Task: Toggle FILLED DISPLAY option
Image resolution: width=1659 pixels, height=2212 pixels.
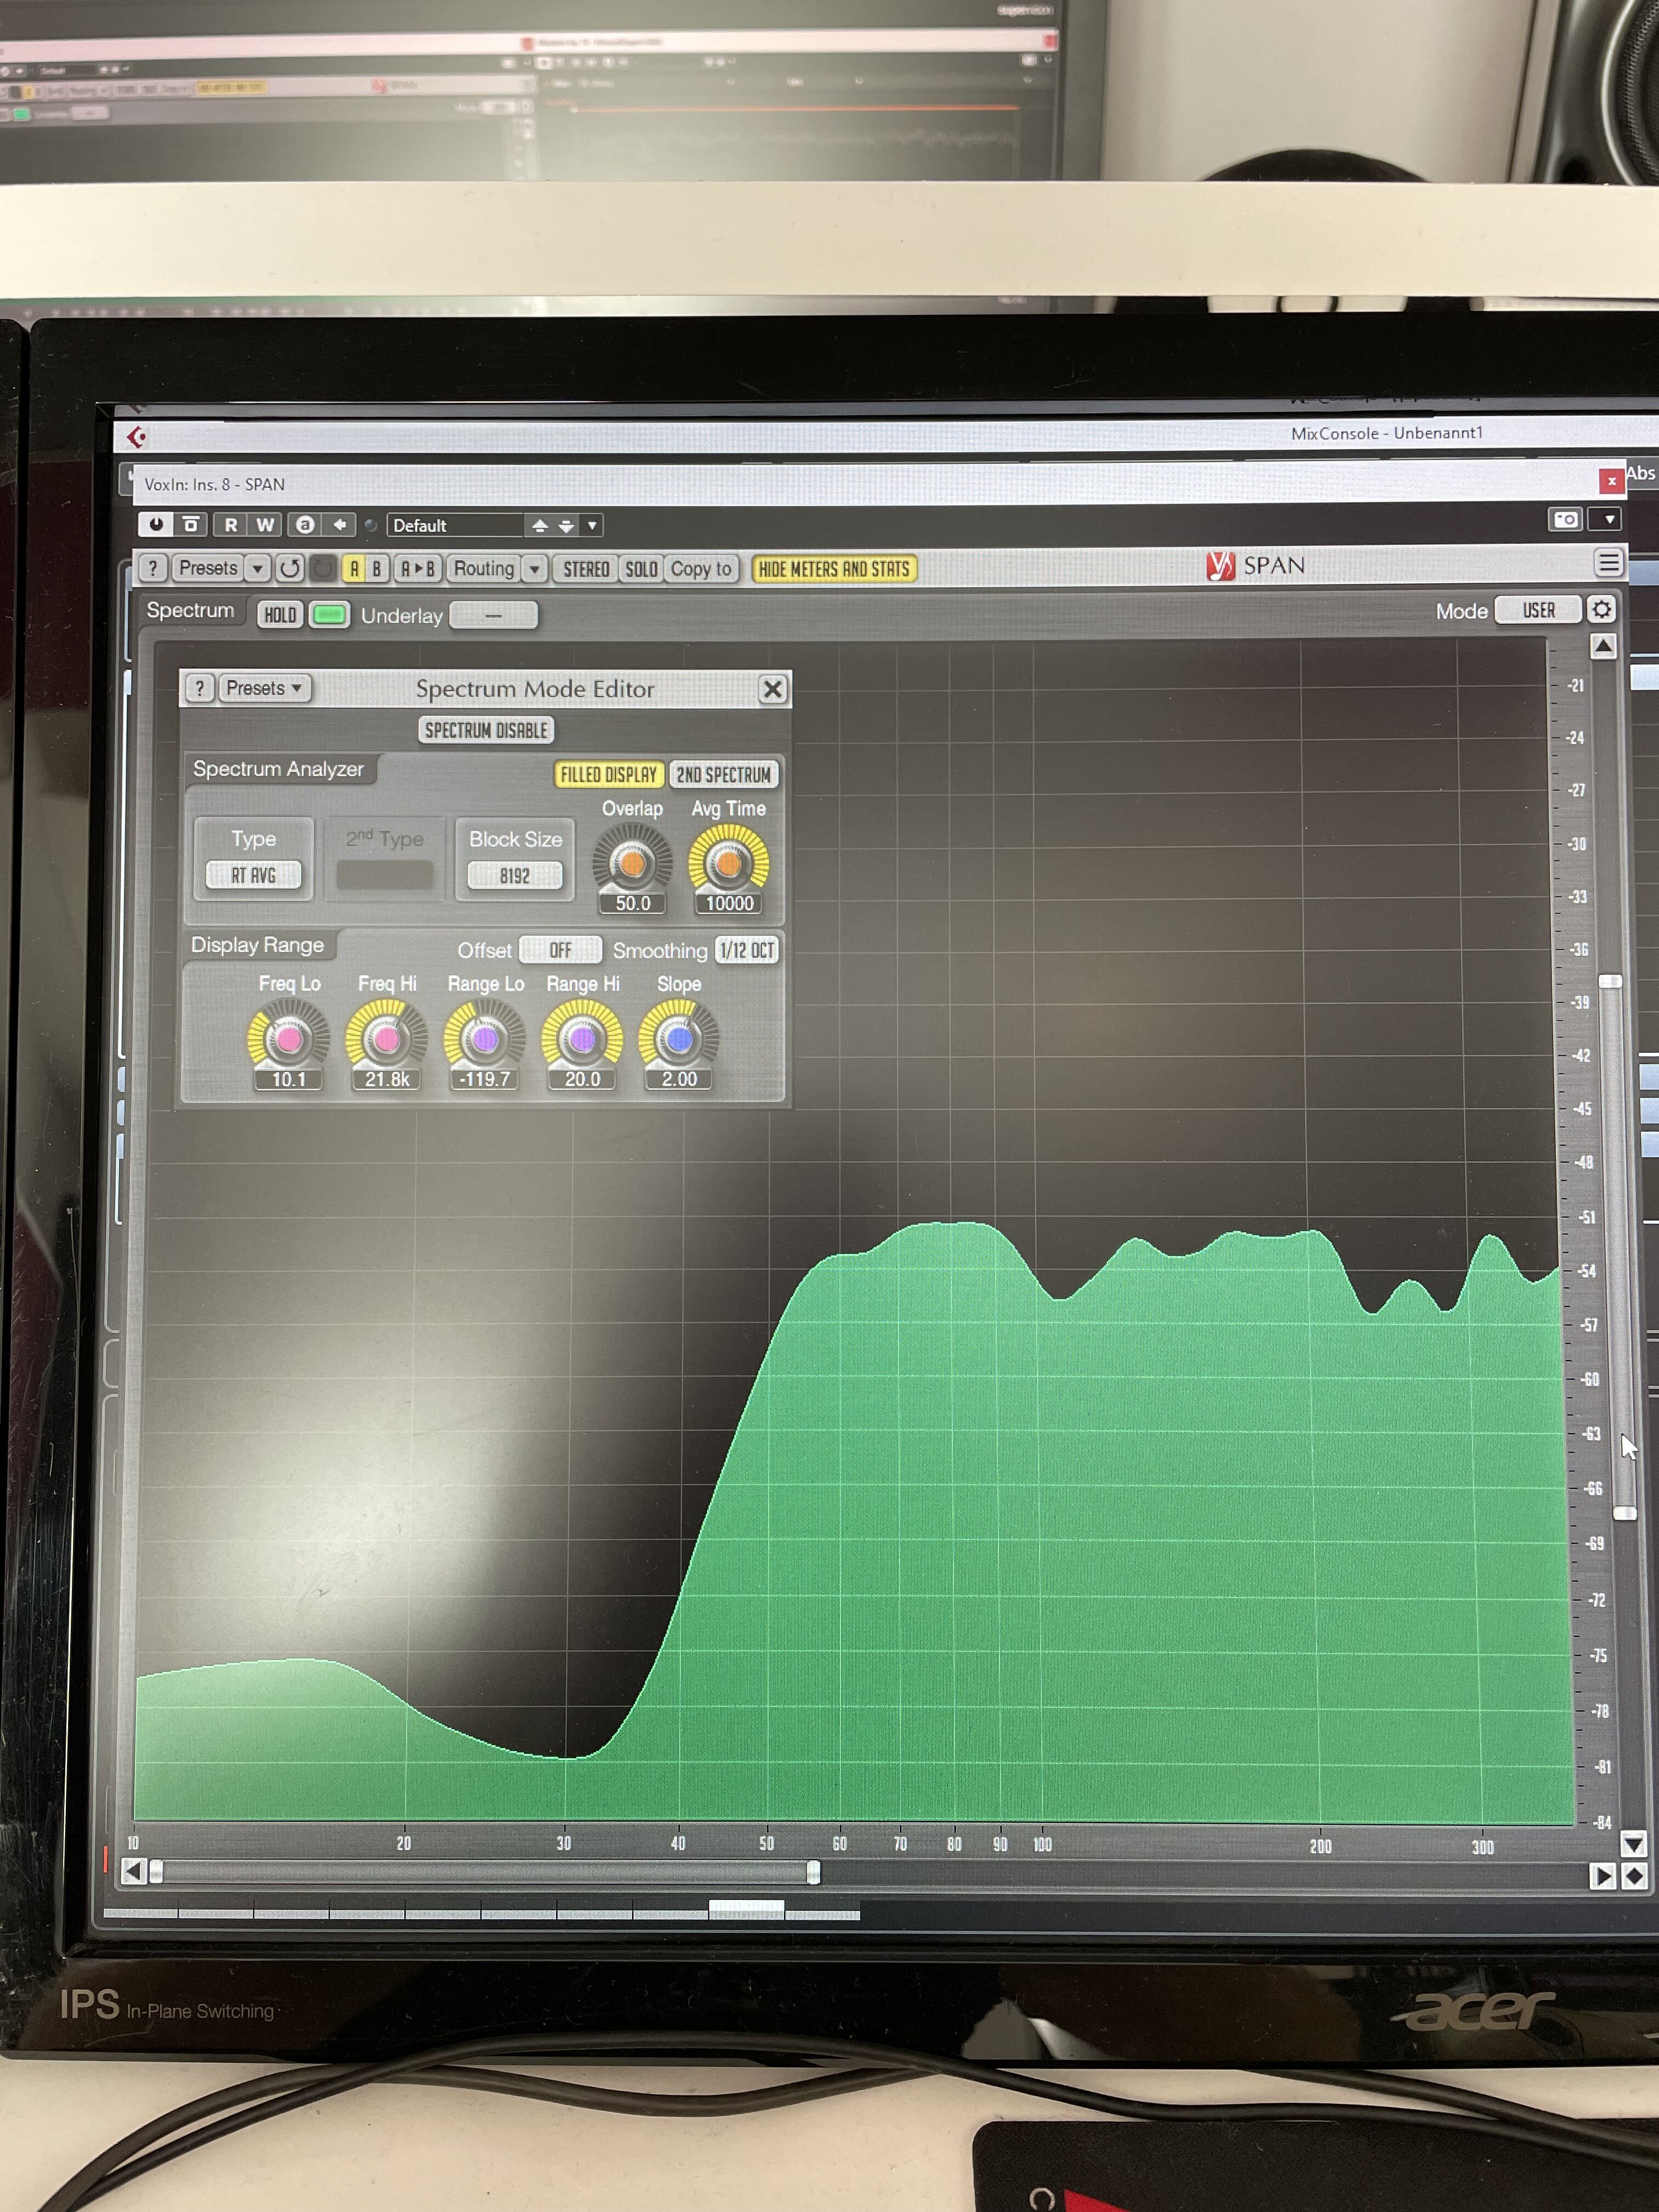Action: click(x=608, y=775)
